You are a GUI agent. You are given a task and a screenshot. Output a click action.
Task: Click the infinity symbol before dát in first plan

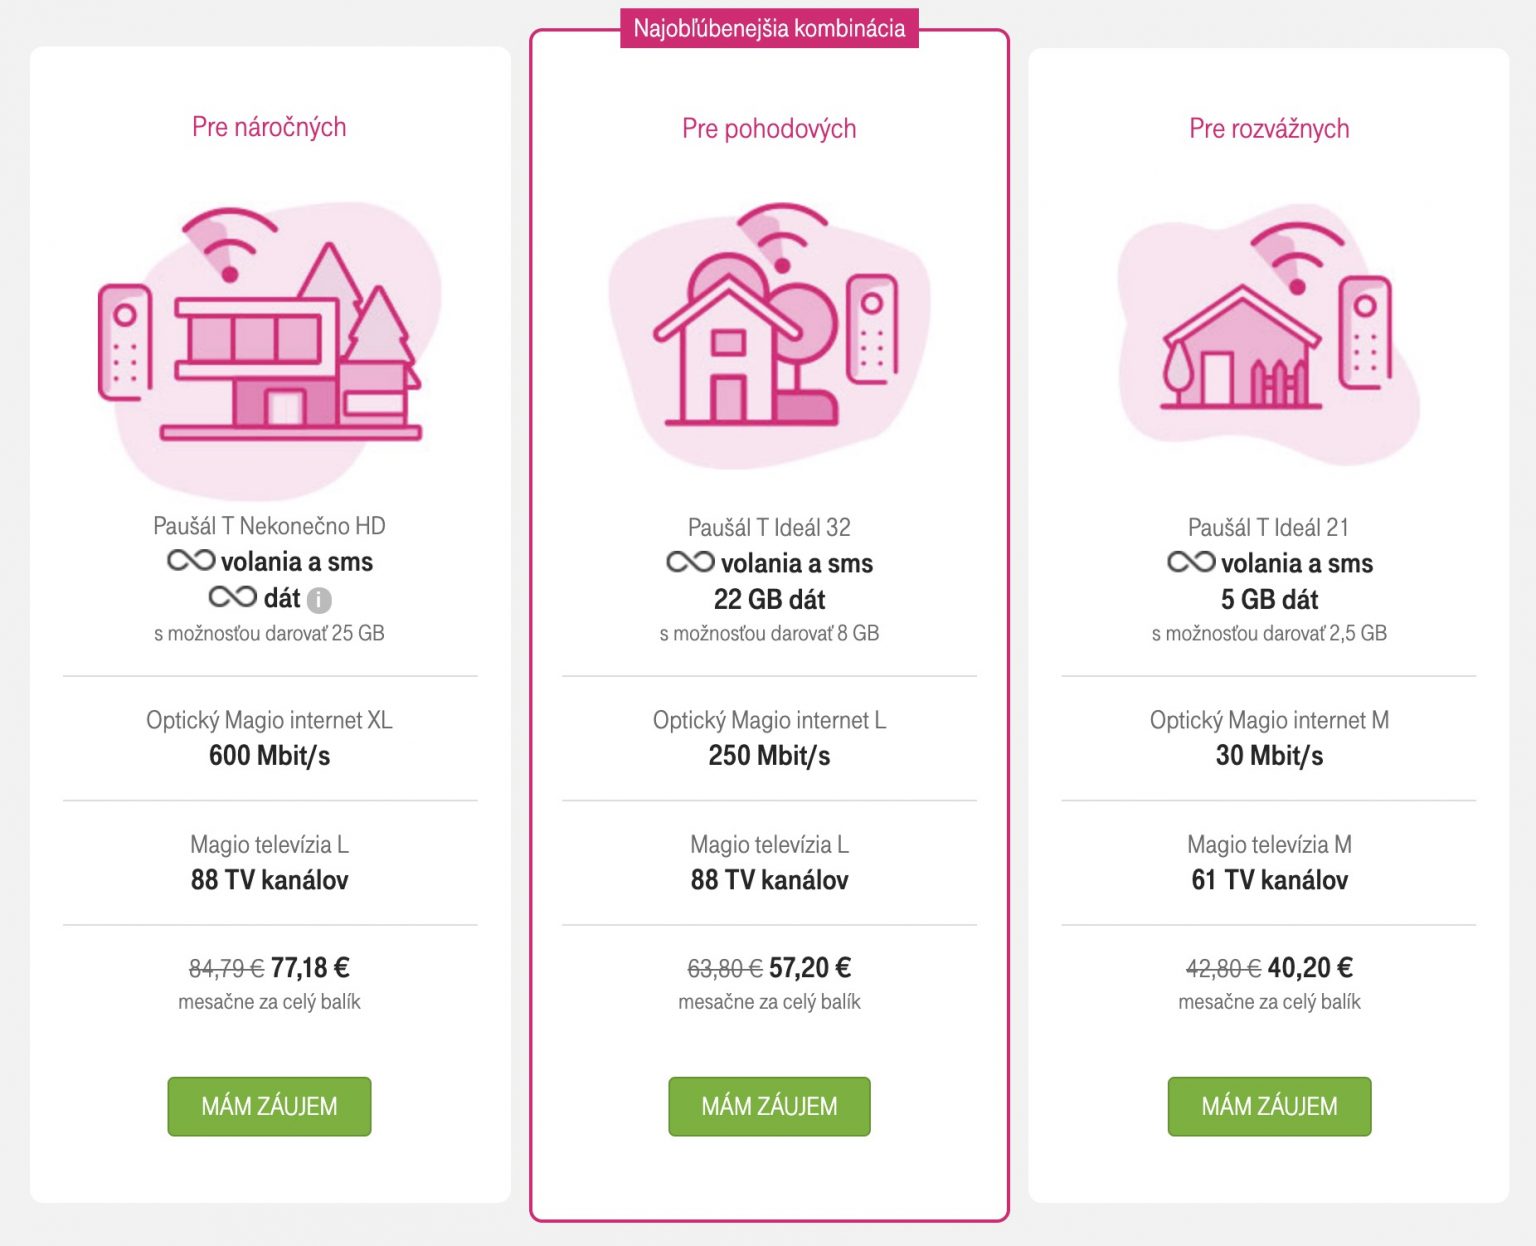(233, 598)
